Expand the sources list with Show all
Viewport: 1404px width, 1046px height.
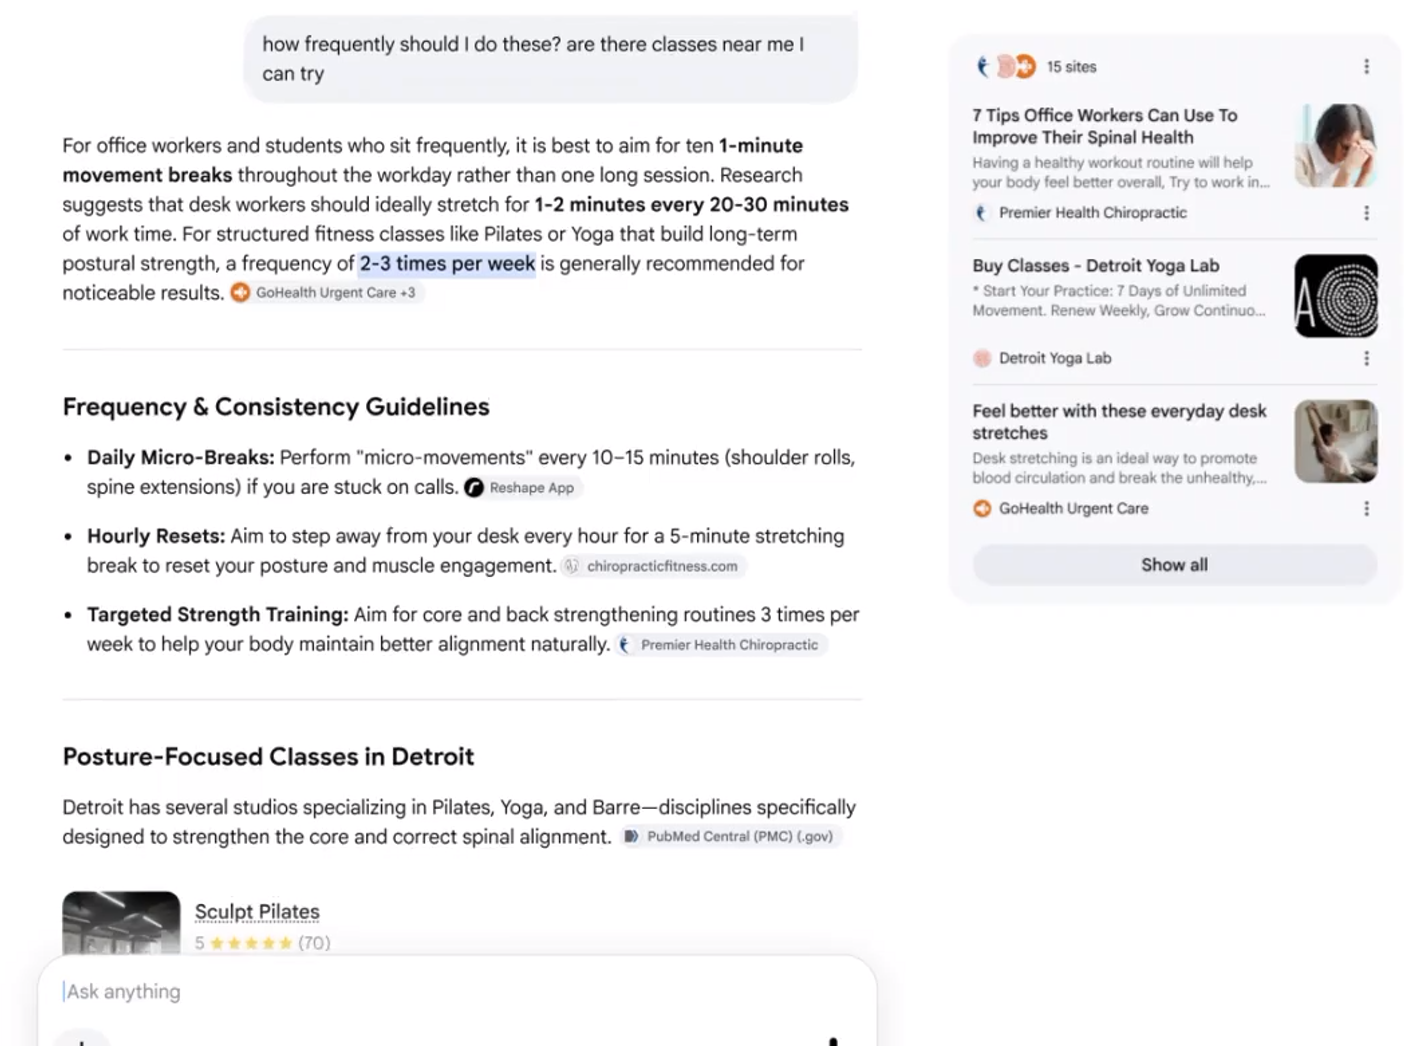coord(1174,565)
